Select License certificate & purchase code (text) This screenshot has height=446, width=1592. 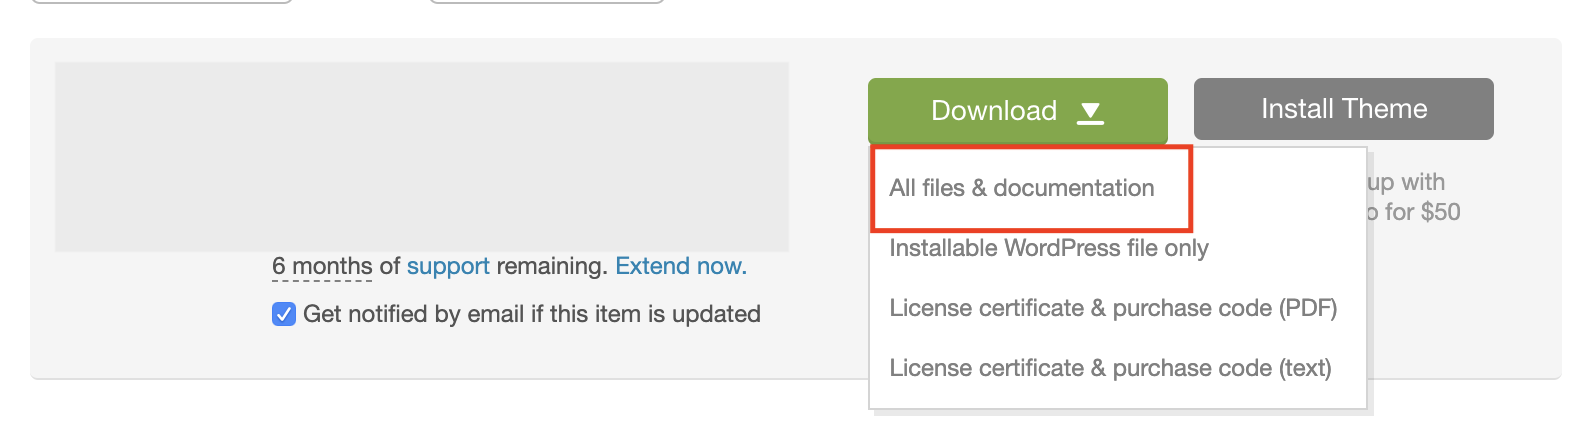tap(1110, 368)
